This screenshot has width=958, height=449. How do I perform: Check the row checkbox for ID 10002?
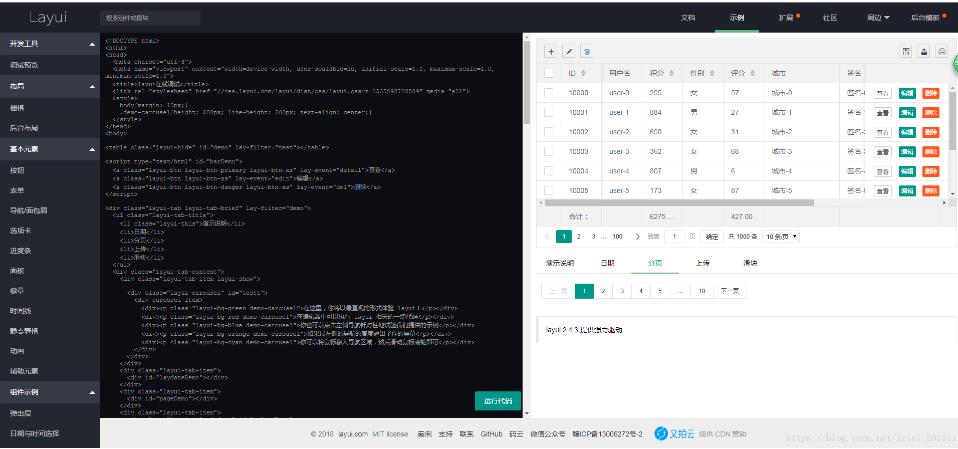(549, 132)
